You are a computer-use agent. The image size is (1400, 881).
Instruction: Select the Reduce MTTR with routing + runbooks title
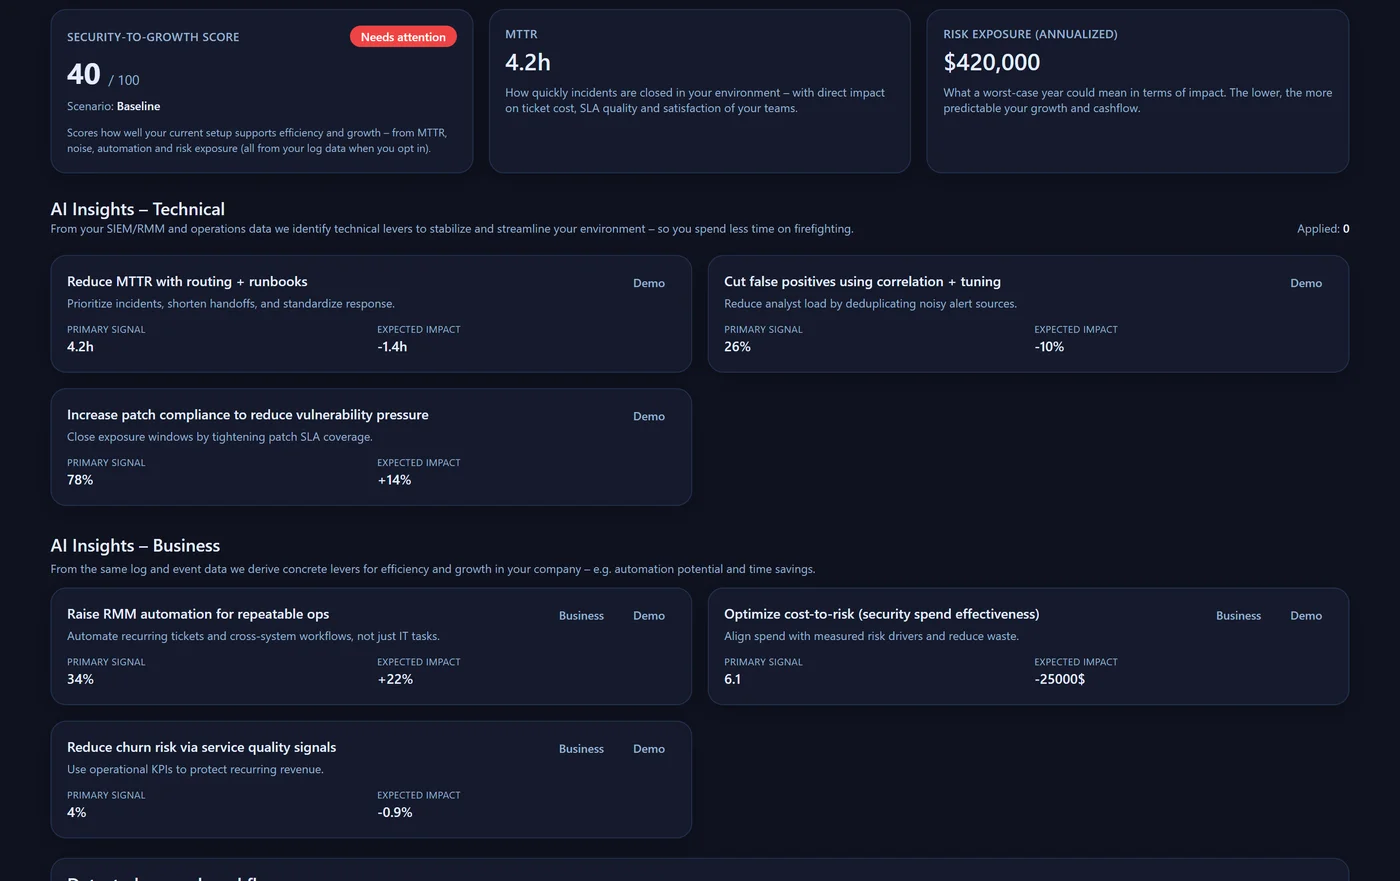[186, 281]
